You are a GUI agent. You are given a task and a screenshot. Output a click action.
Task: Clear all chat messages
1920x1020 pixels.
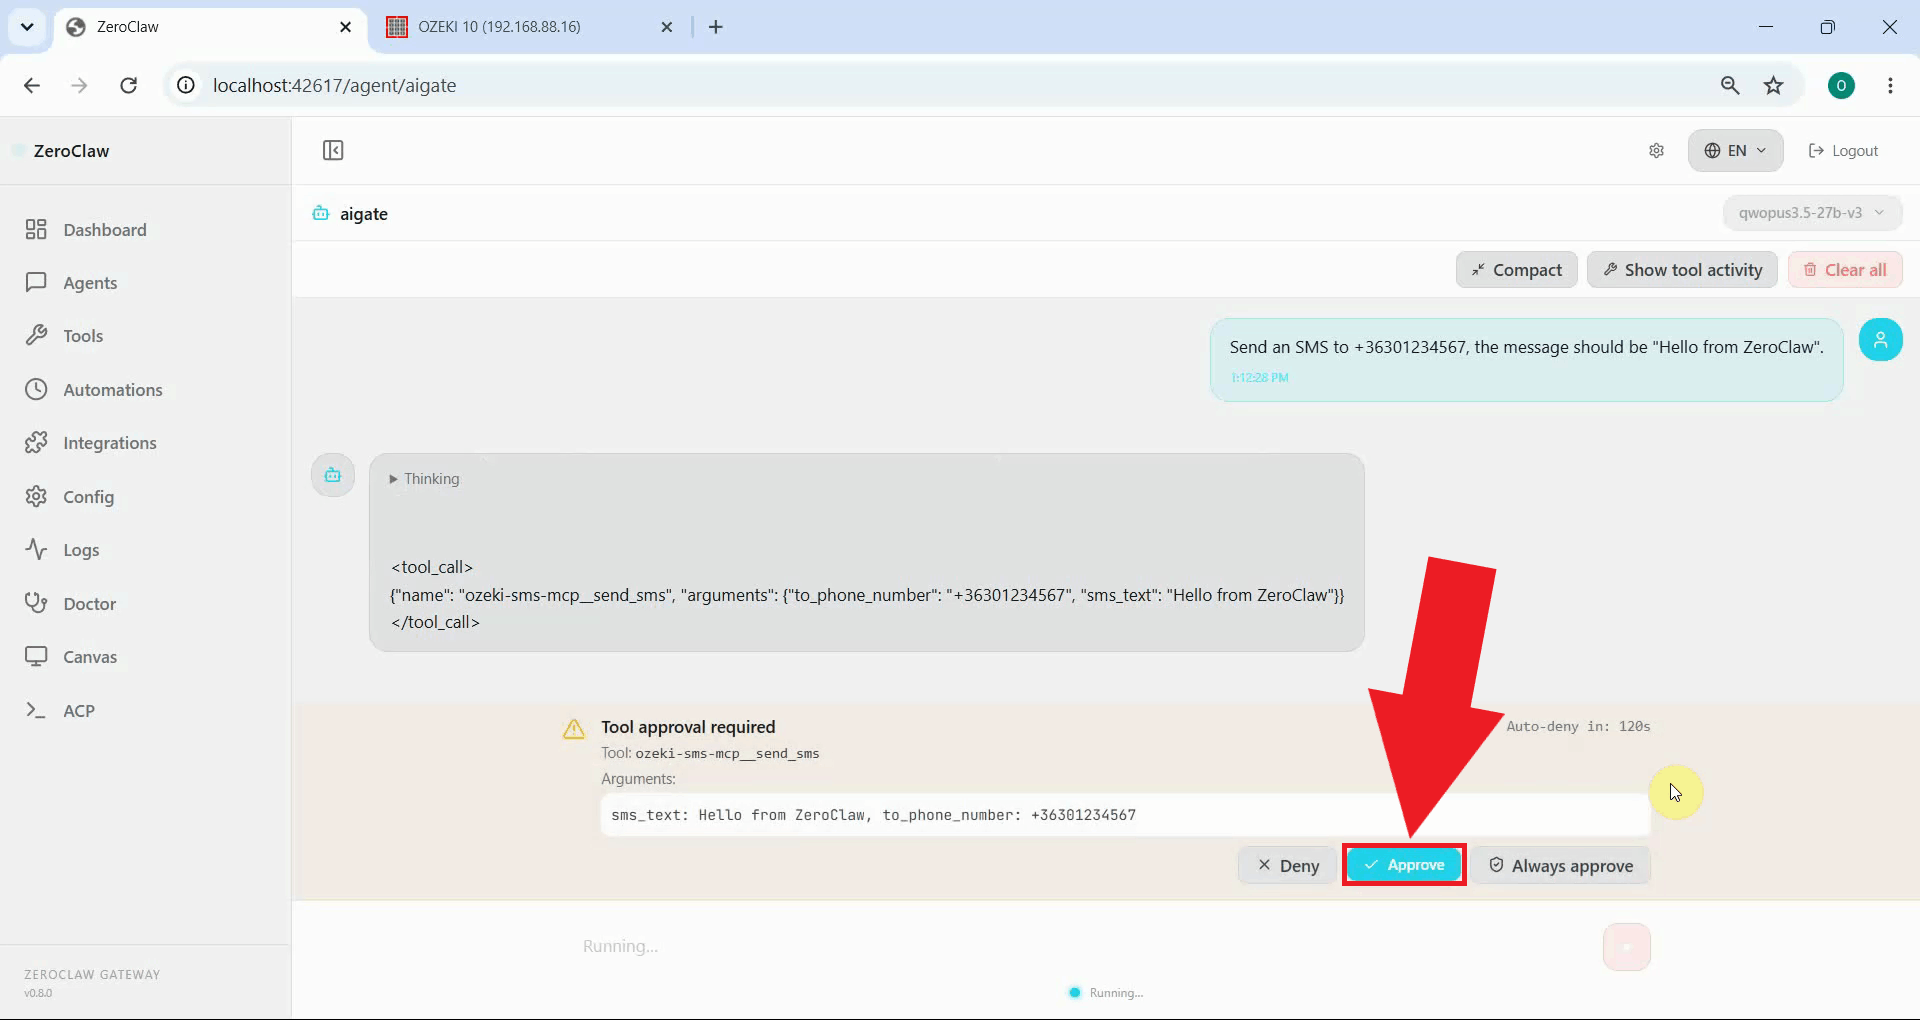click(1845, 270)
